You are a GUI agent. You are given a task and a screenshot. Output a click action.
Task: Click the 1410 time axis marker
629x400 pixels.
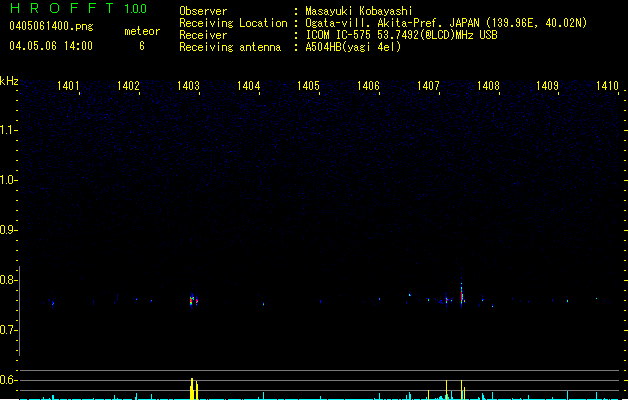tap(607, 86)
